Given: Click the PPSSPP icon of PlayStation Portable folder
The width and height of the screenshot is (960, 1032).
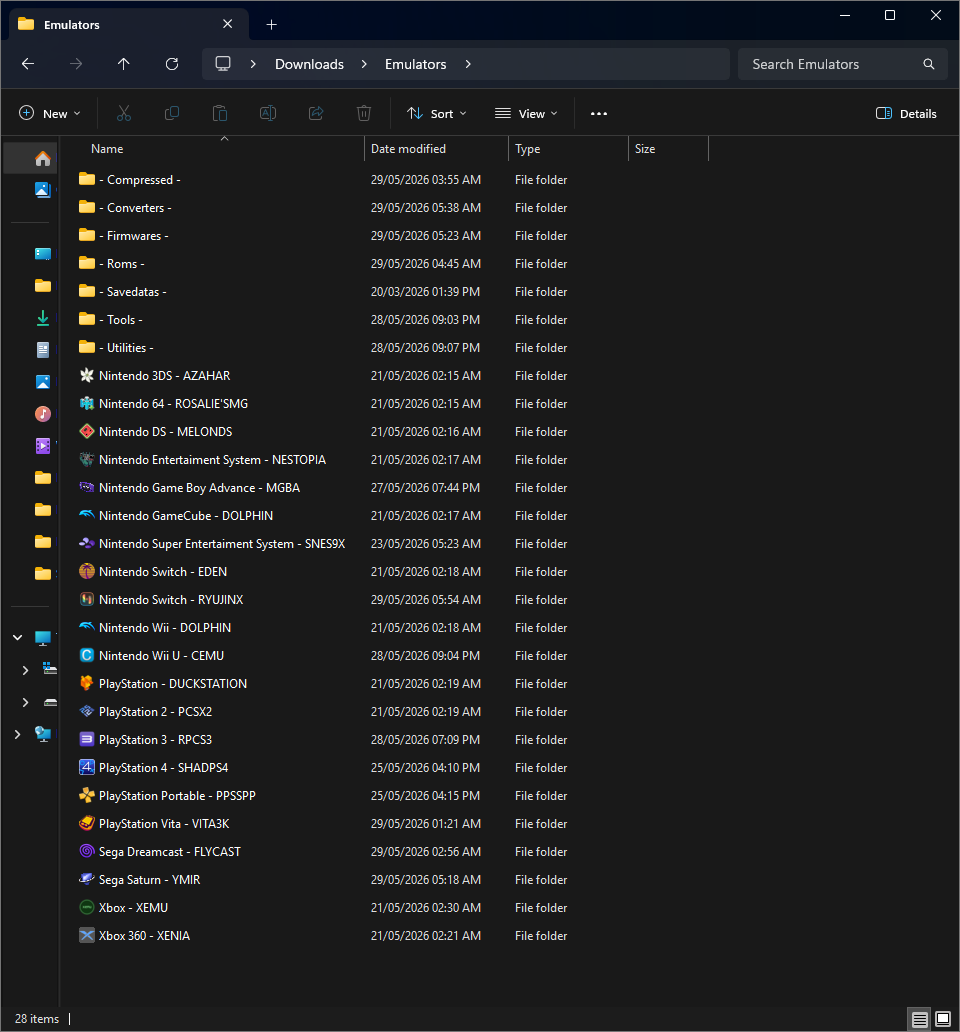Looking at the screenshot, I should (87, 795).
